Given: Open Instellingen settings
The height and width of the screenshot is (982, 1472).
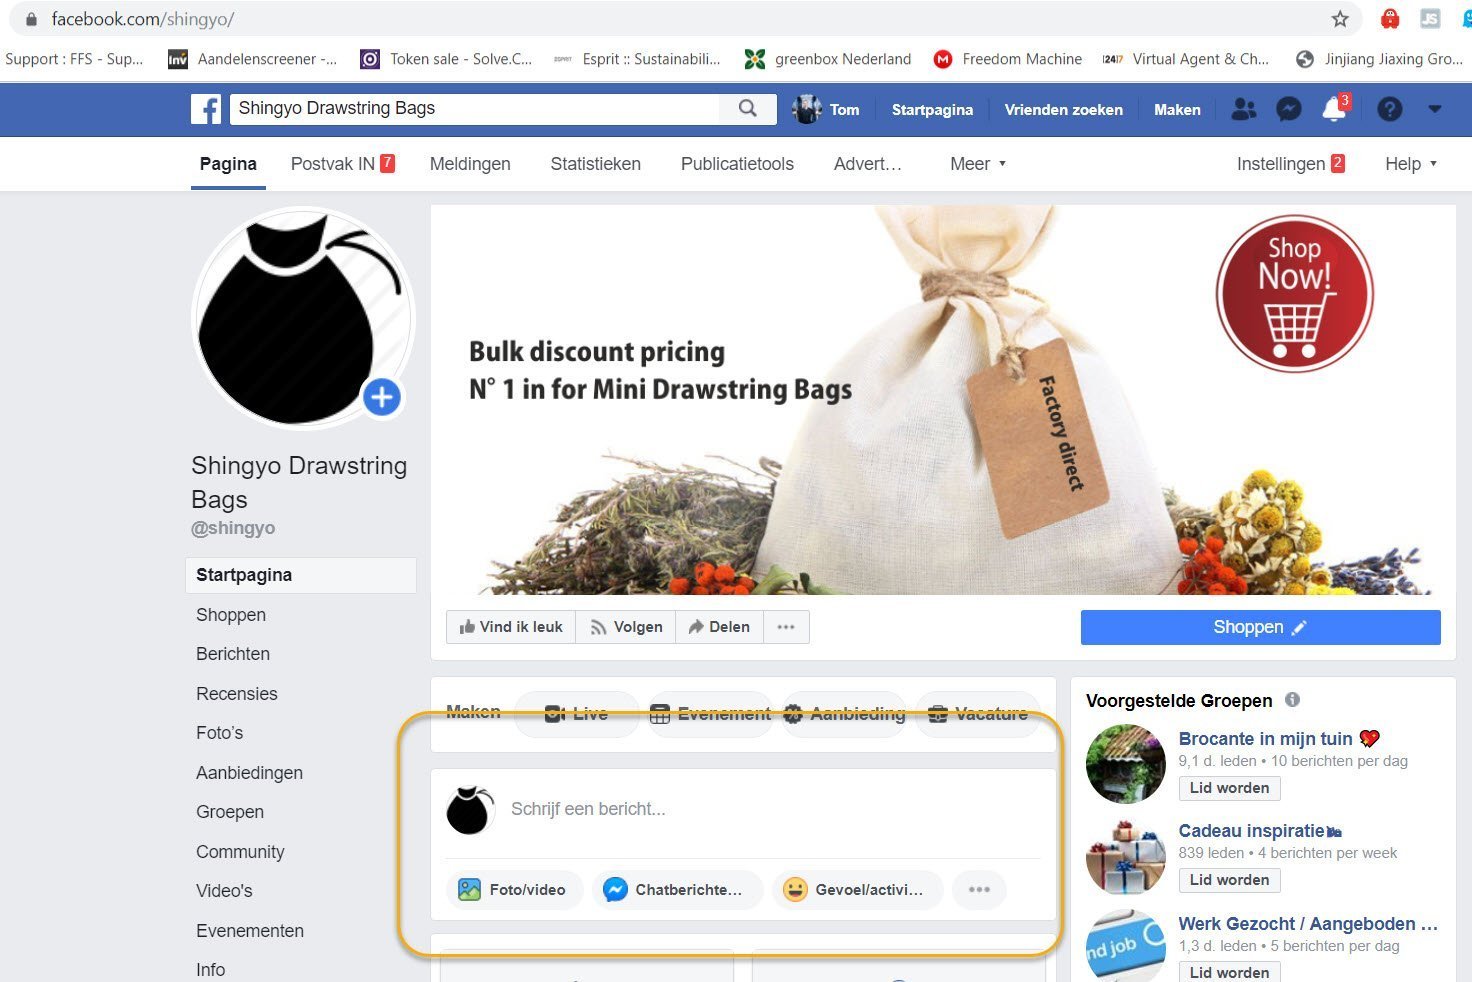Looking at the screenshot, I should pos(1290,164).
